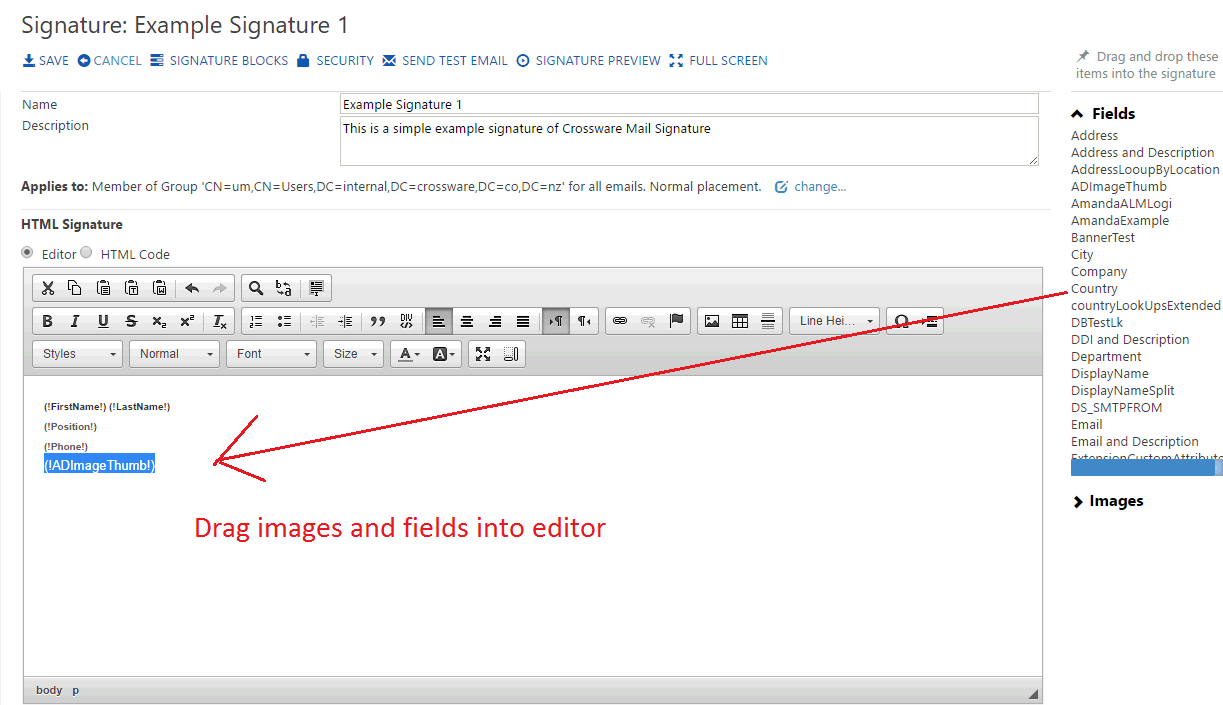
Task: Center align the text
Action: pyautogui.click(x=467, y=321)
